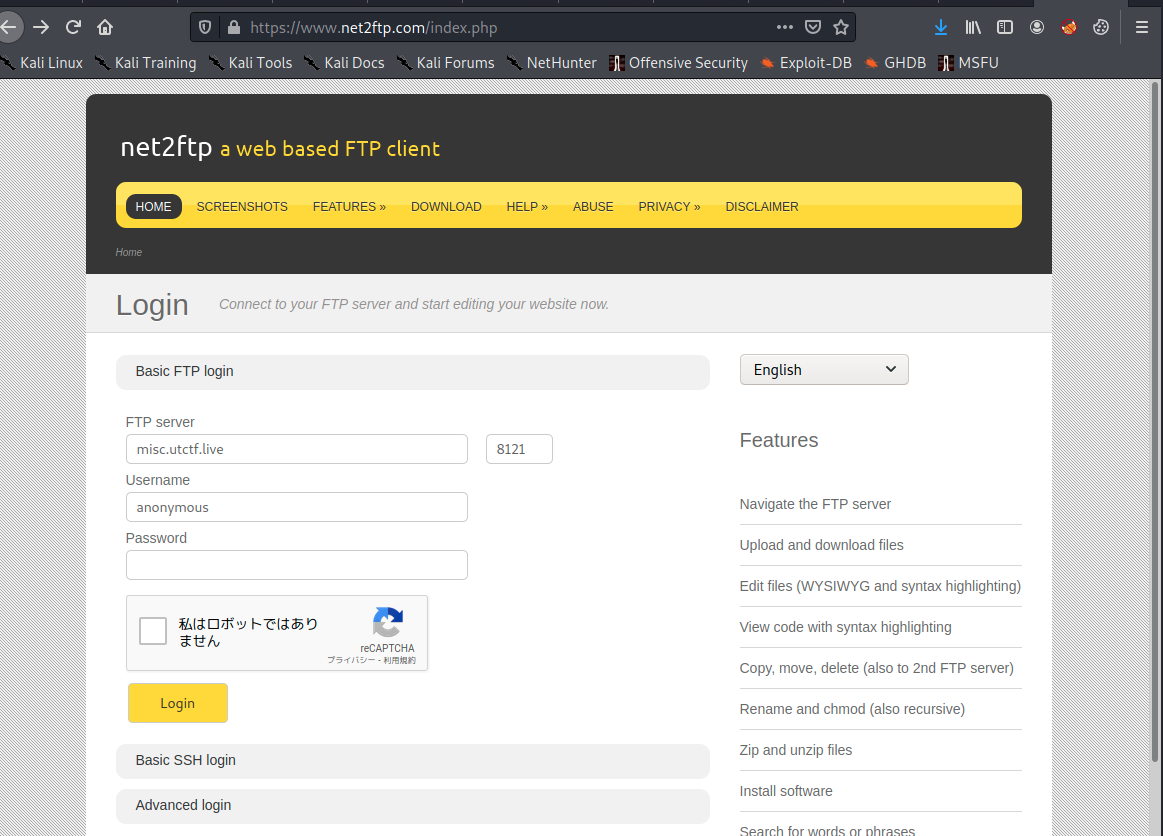This screenshot has width=1163, height=836.
Task: Open page actions three-dot menu
Action: (x=785, y=27)
